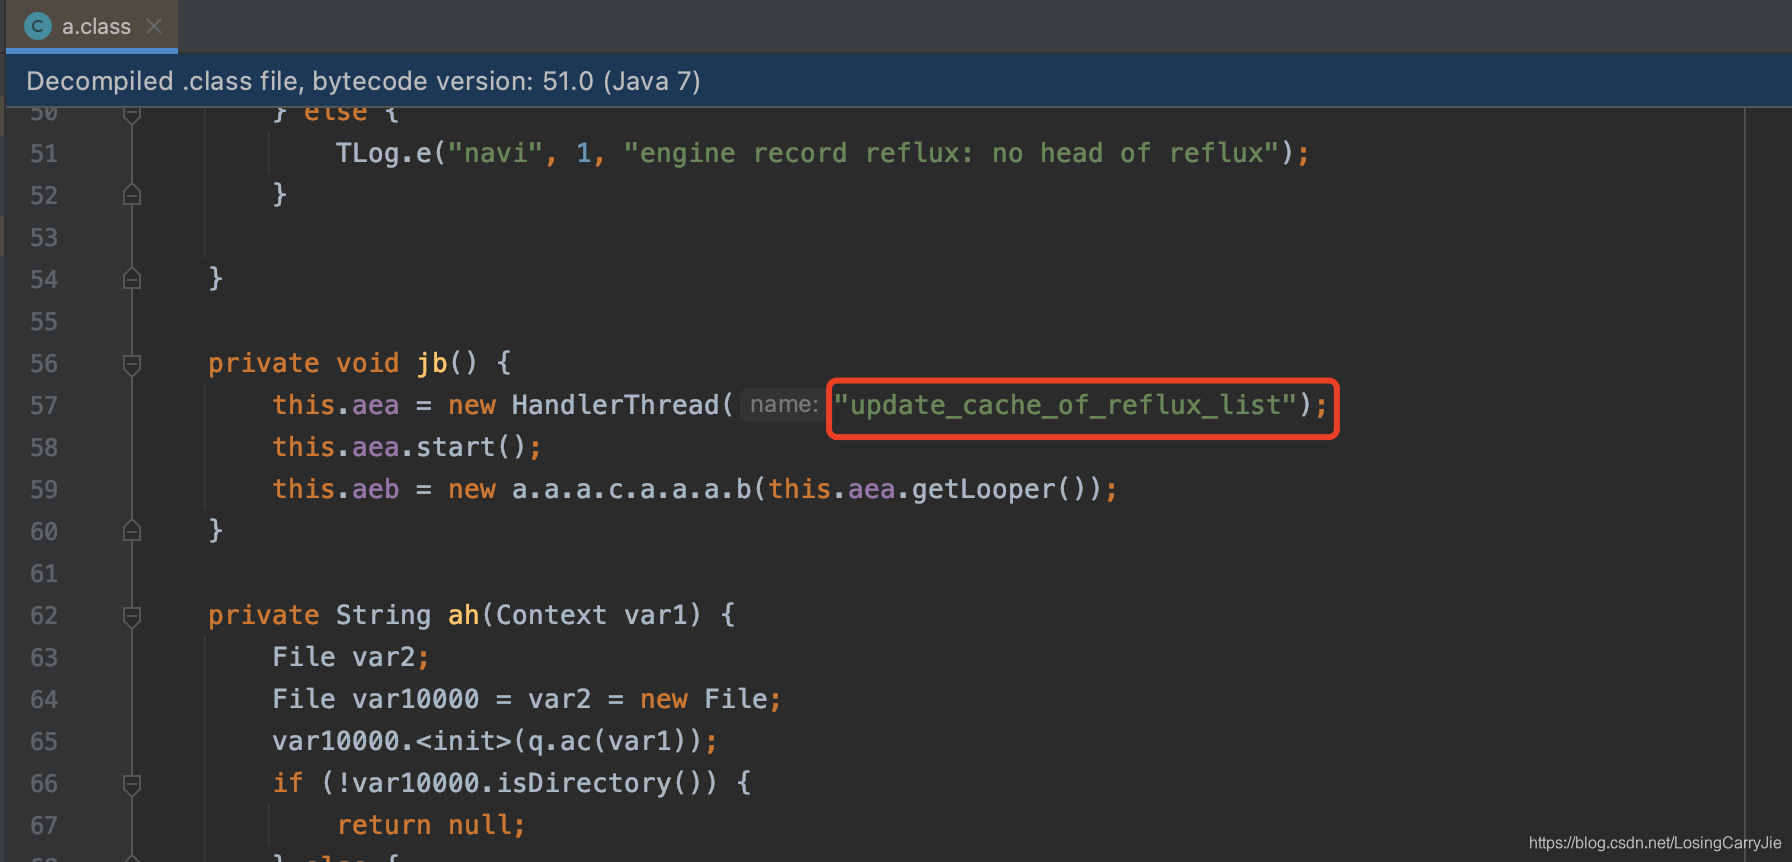Screen dimensions: 1792x862
Task: Click the "navi" string literal
Action: 495,153
